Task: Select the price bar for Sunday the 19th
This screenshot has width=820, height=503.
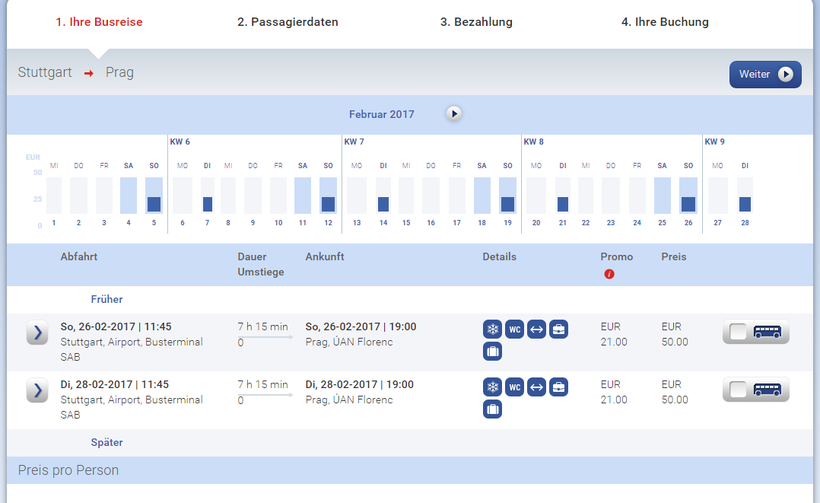Action: point(508,203)
